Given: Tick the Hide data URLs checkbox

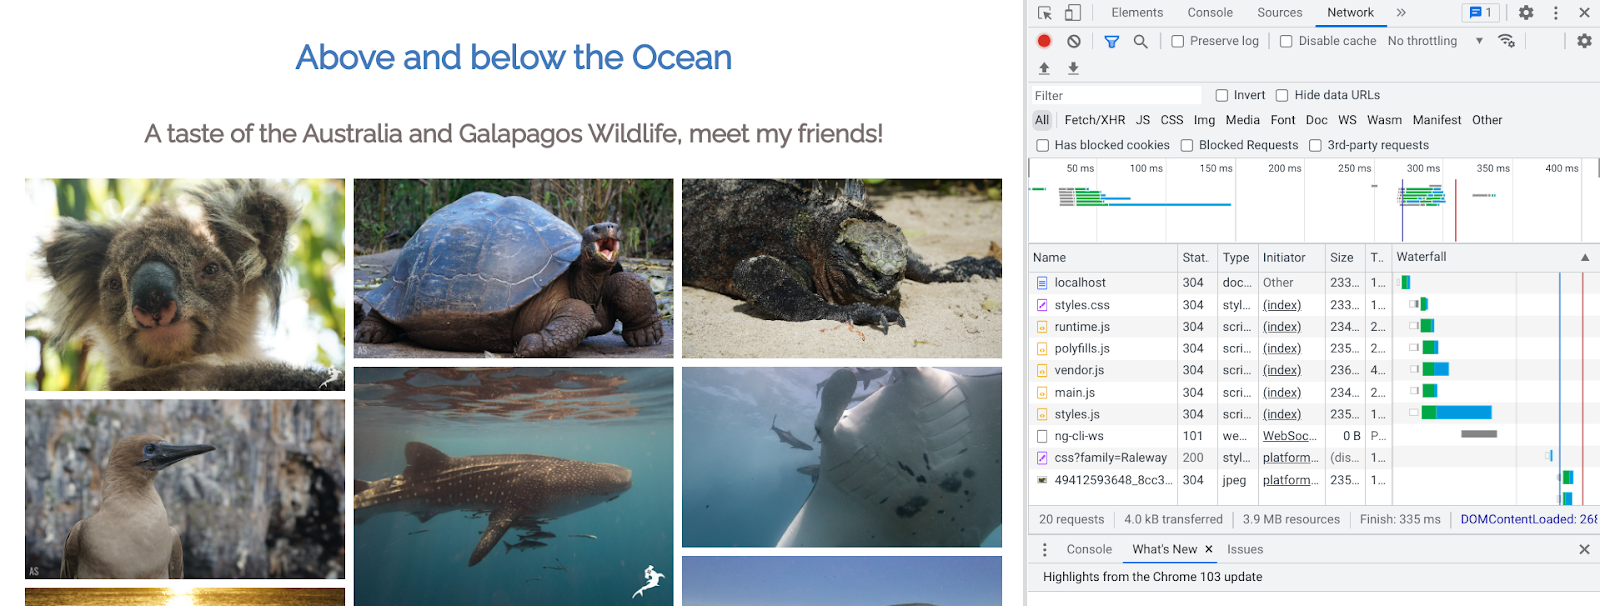Looking at the screenshot, I should 1282,95.
